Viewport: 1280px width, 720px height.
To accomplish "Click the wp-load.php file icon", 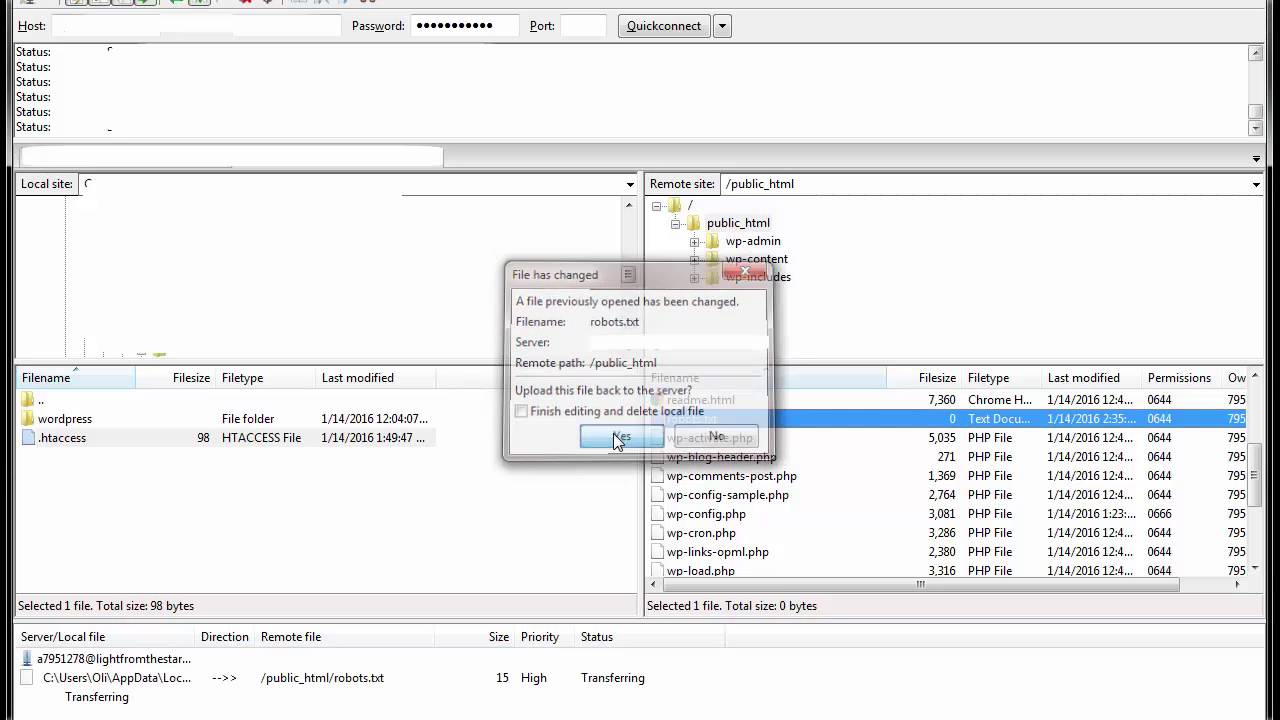I will (x=657, y=571).
